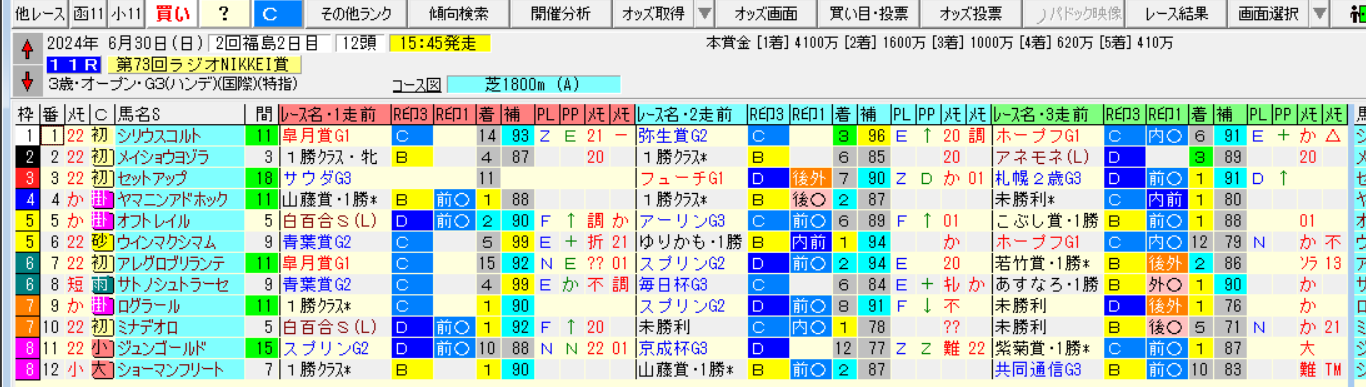Click パドック映像 button

1075,13
